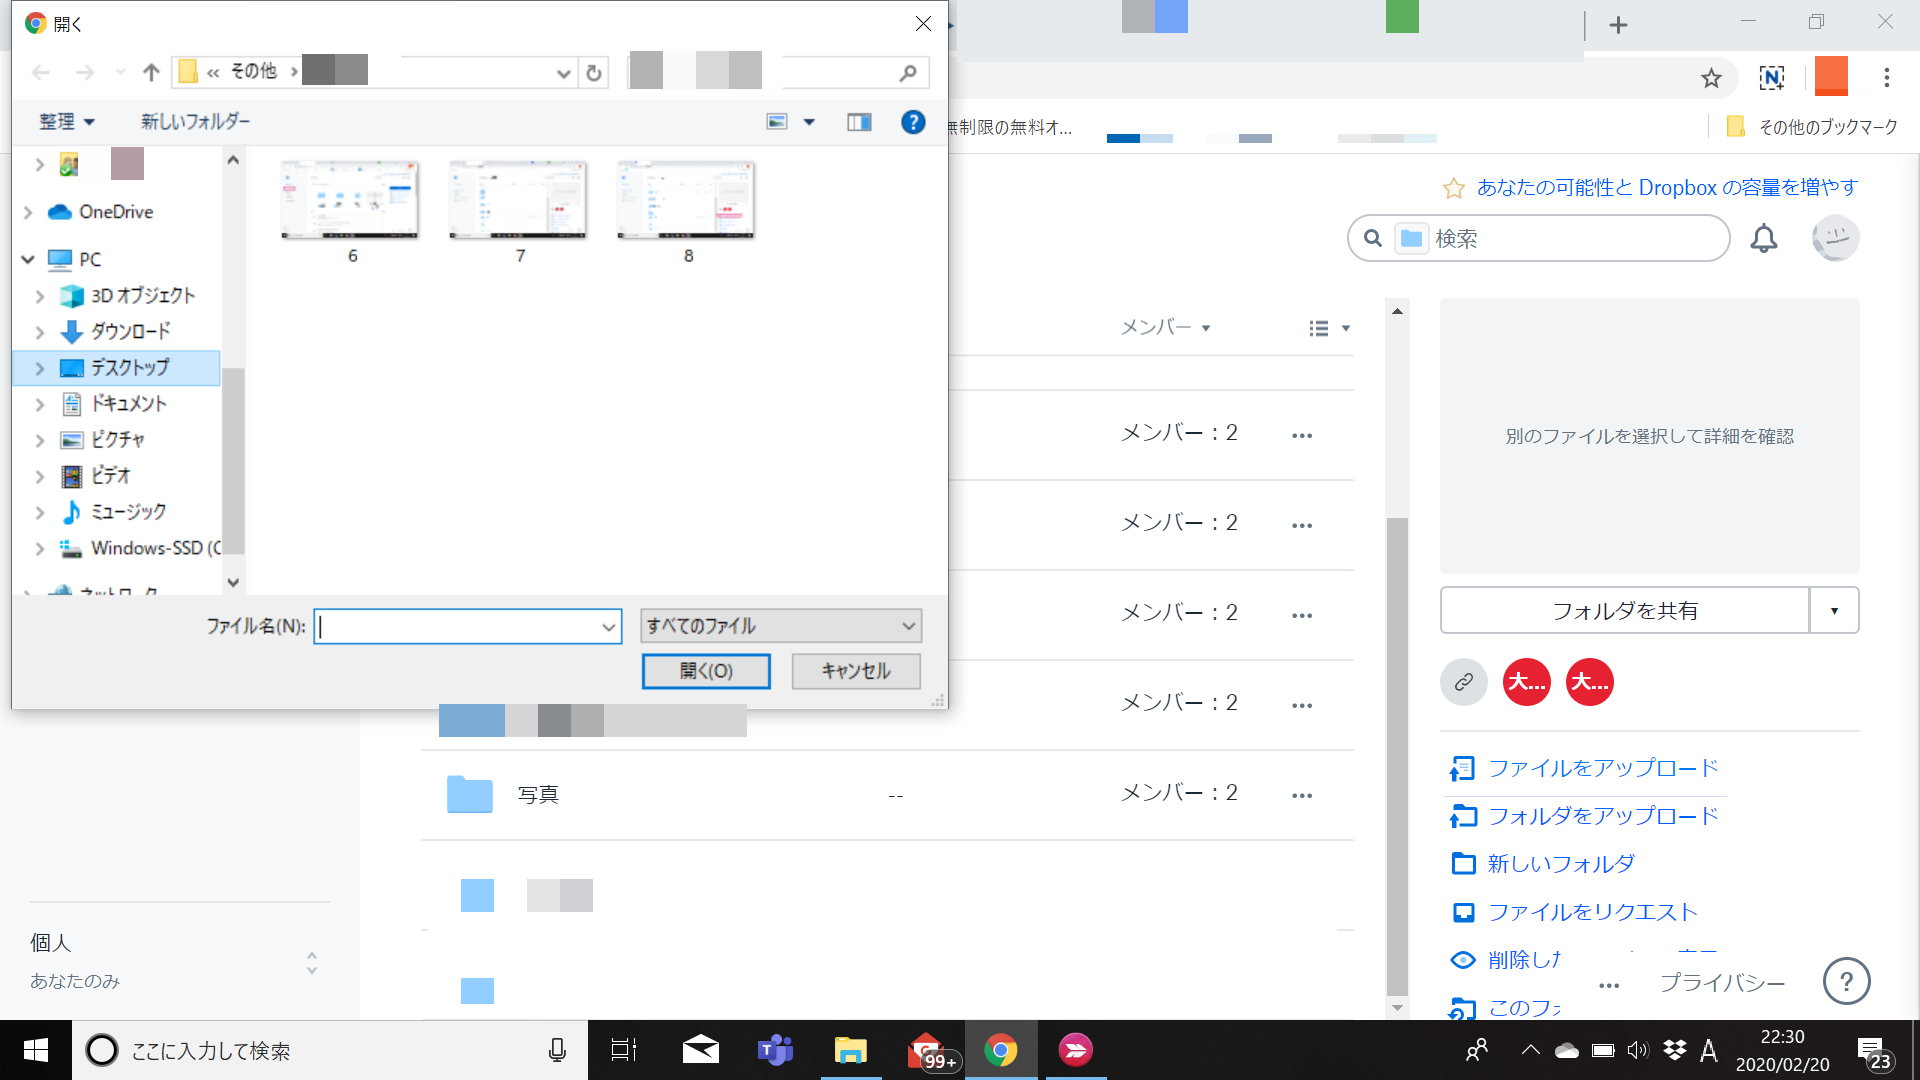The width and height of the screenshot is (1920, 1080).
Task: Click the Dropbox notifications bell icon
Action: pyautogui.click(x=1763, y=239)
